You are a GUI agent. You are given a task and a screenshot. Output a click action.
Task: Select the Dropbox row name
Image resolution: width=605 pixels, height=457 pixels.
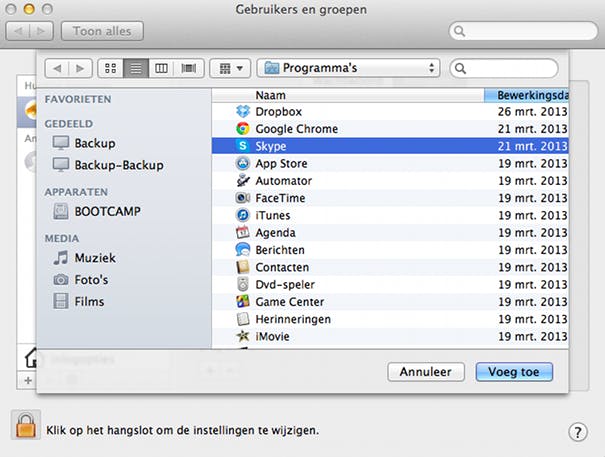[278, 112]
